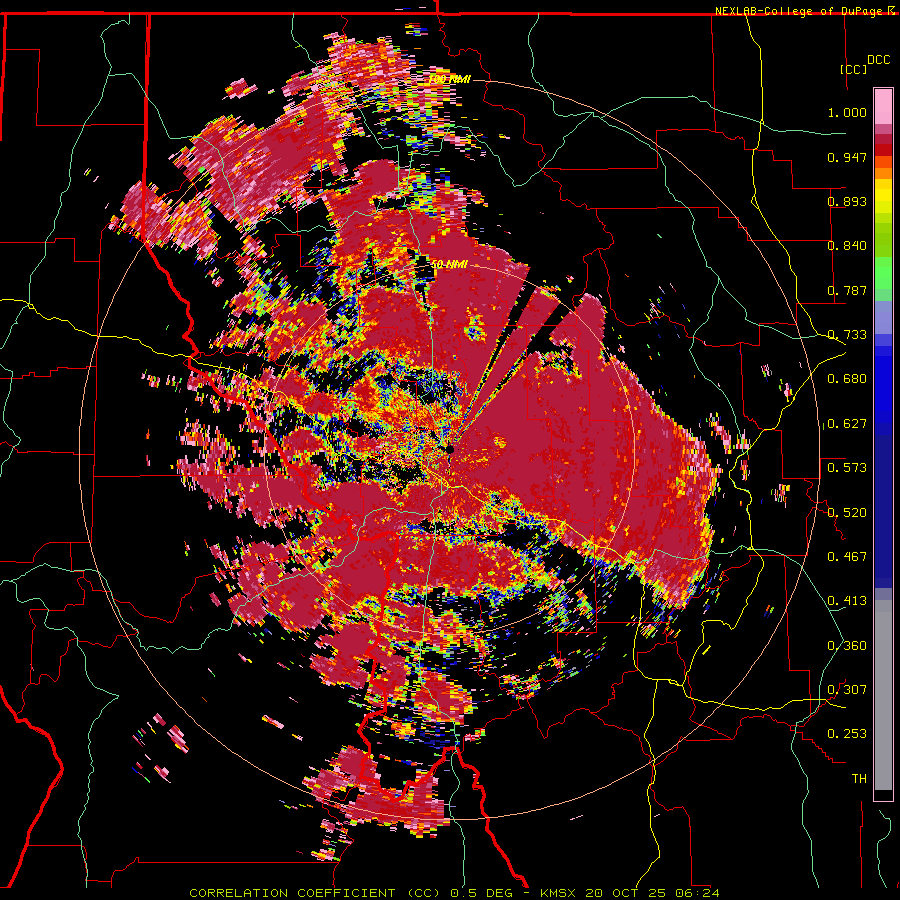This screenshot has width=900, height=900.
Task: Click the DCC label above the color bar
Action: 879,60
